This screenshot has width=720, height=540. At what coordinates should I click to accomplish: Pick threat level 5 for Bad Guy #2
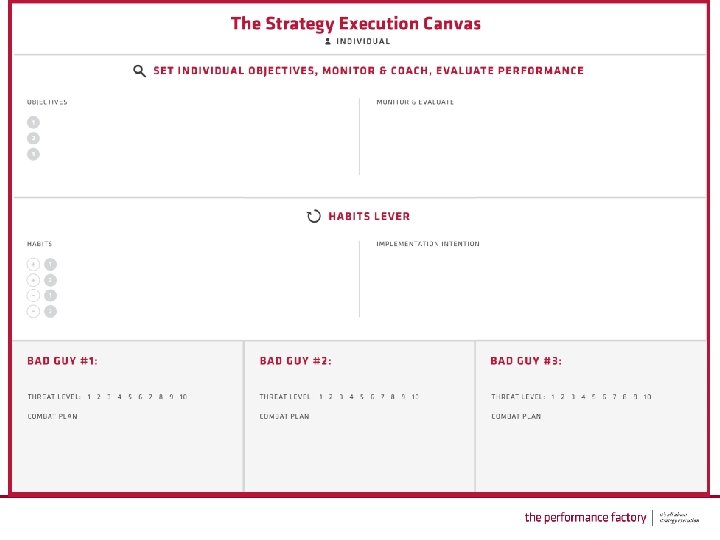pos(362,397)
